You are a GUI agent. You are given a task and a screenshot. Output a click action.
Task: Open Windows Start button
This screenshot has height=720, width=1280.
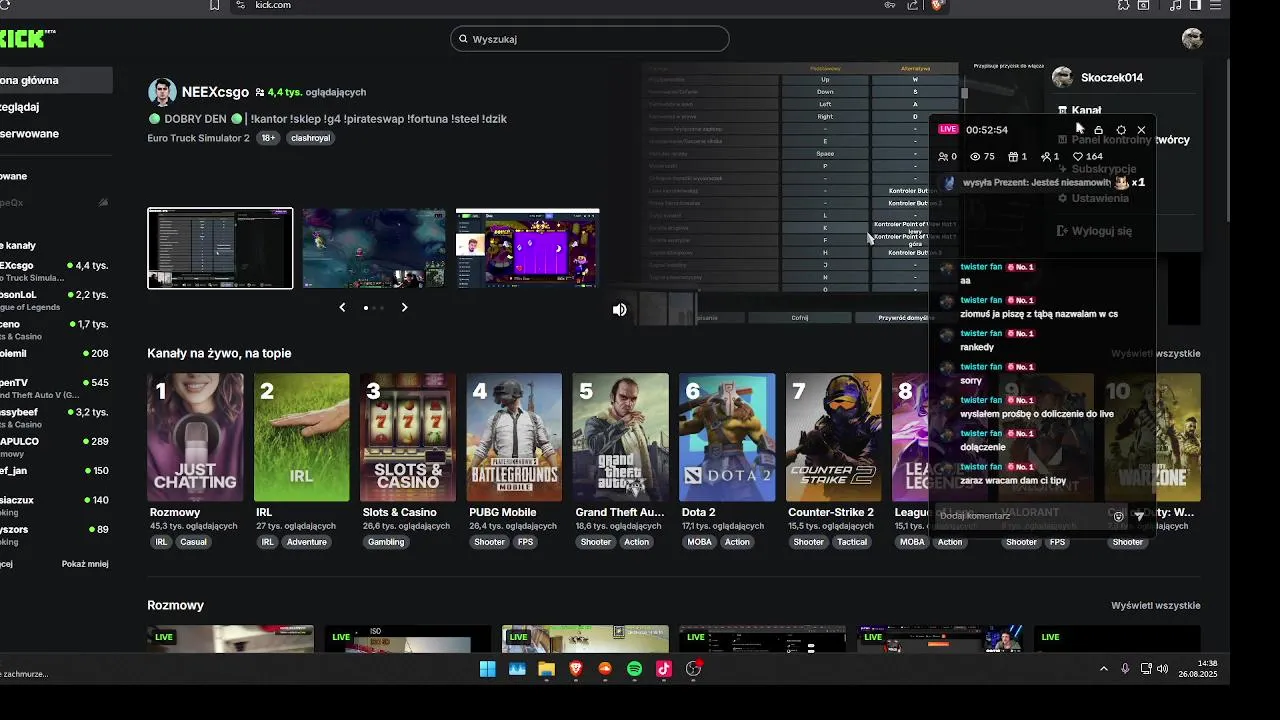488,669
